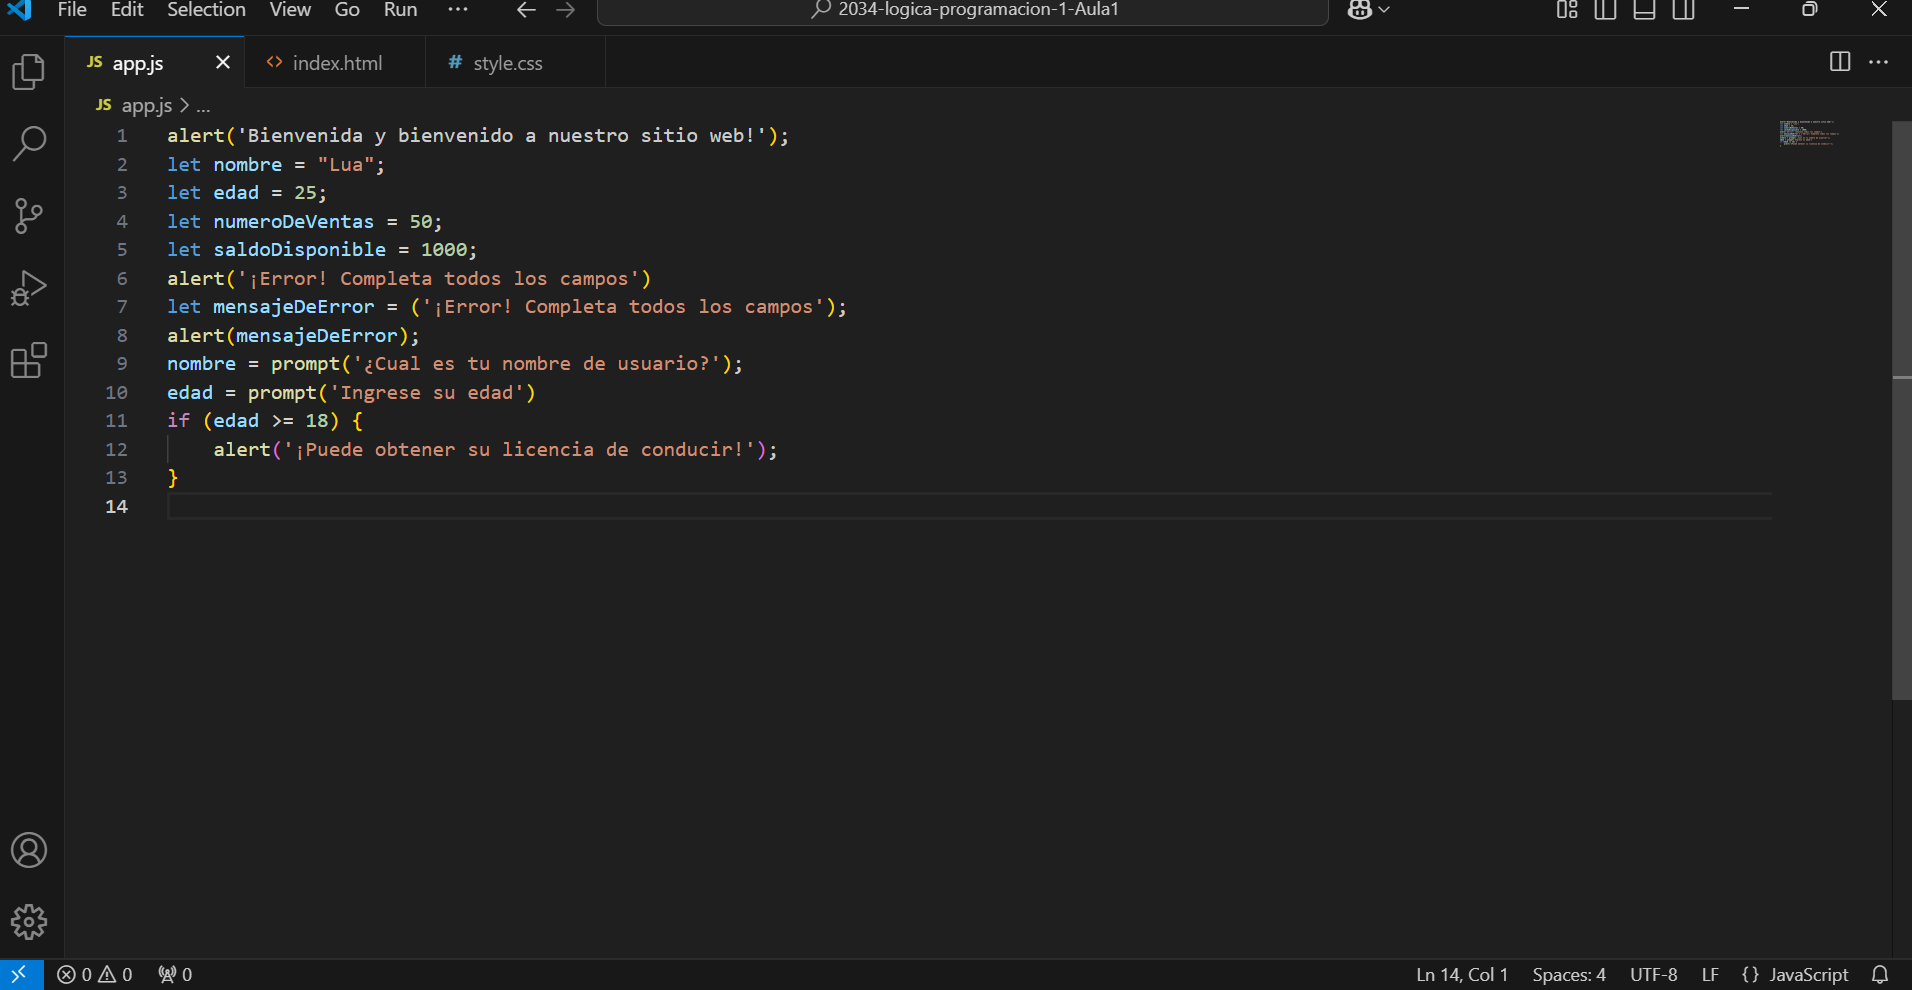This screenshot has width=1912, height=990.
Task: Show errors and warnings count in status bar
Action: (95, 974)
